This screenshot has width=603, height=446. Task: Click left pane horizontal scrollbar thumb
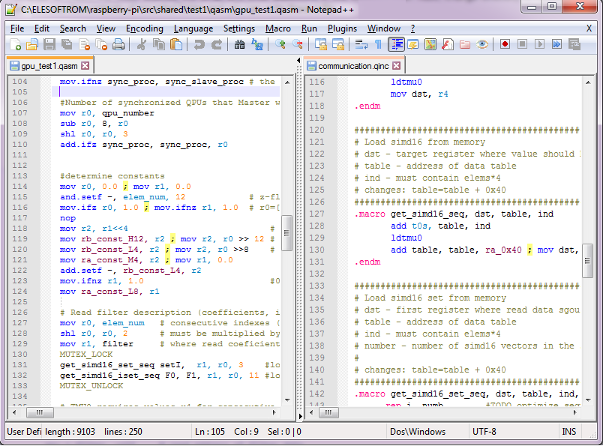40,413
